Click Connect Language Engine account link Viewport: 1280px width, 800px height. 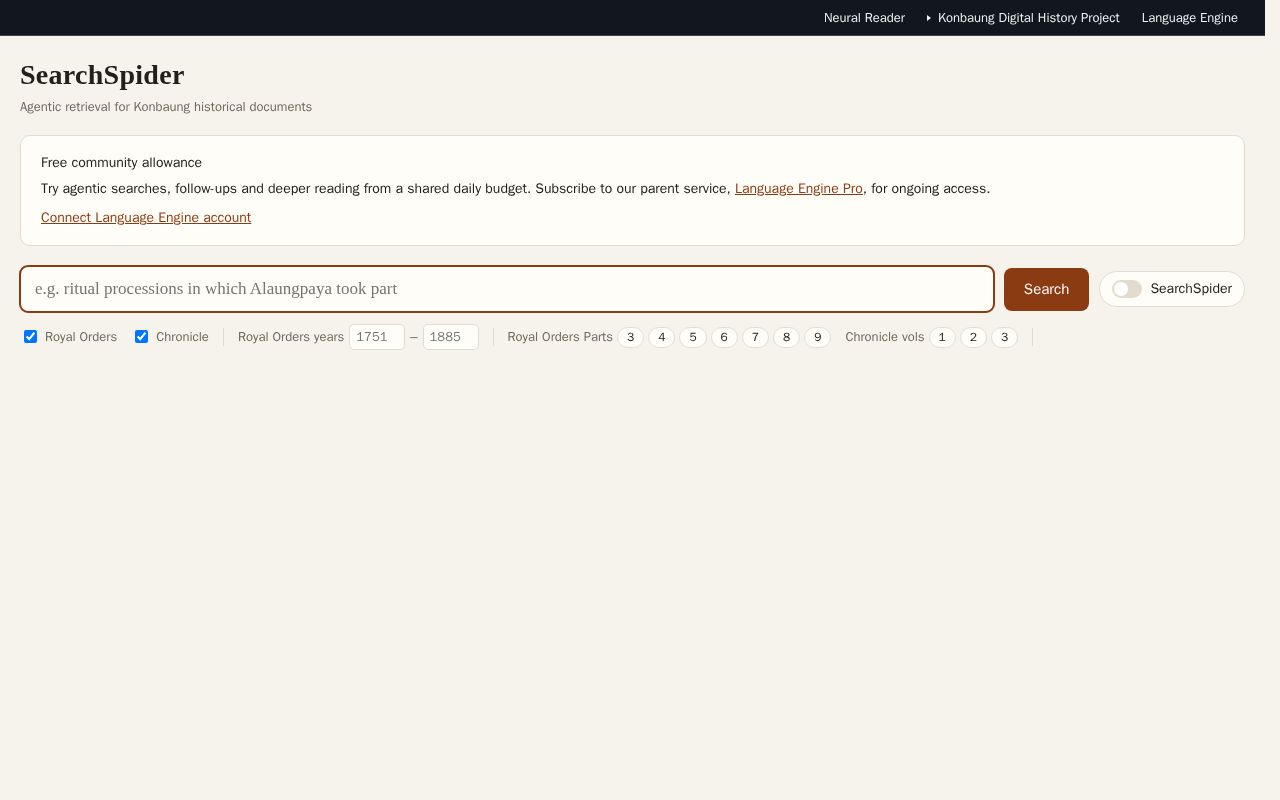[x=146, y=218]
